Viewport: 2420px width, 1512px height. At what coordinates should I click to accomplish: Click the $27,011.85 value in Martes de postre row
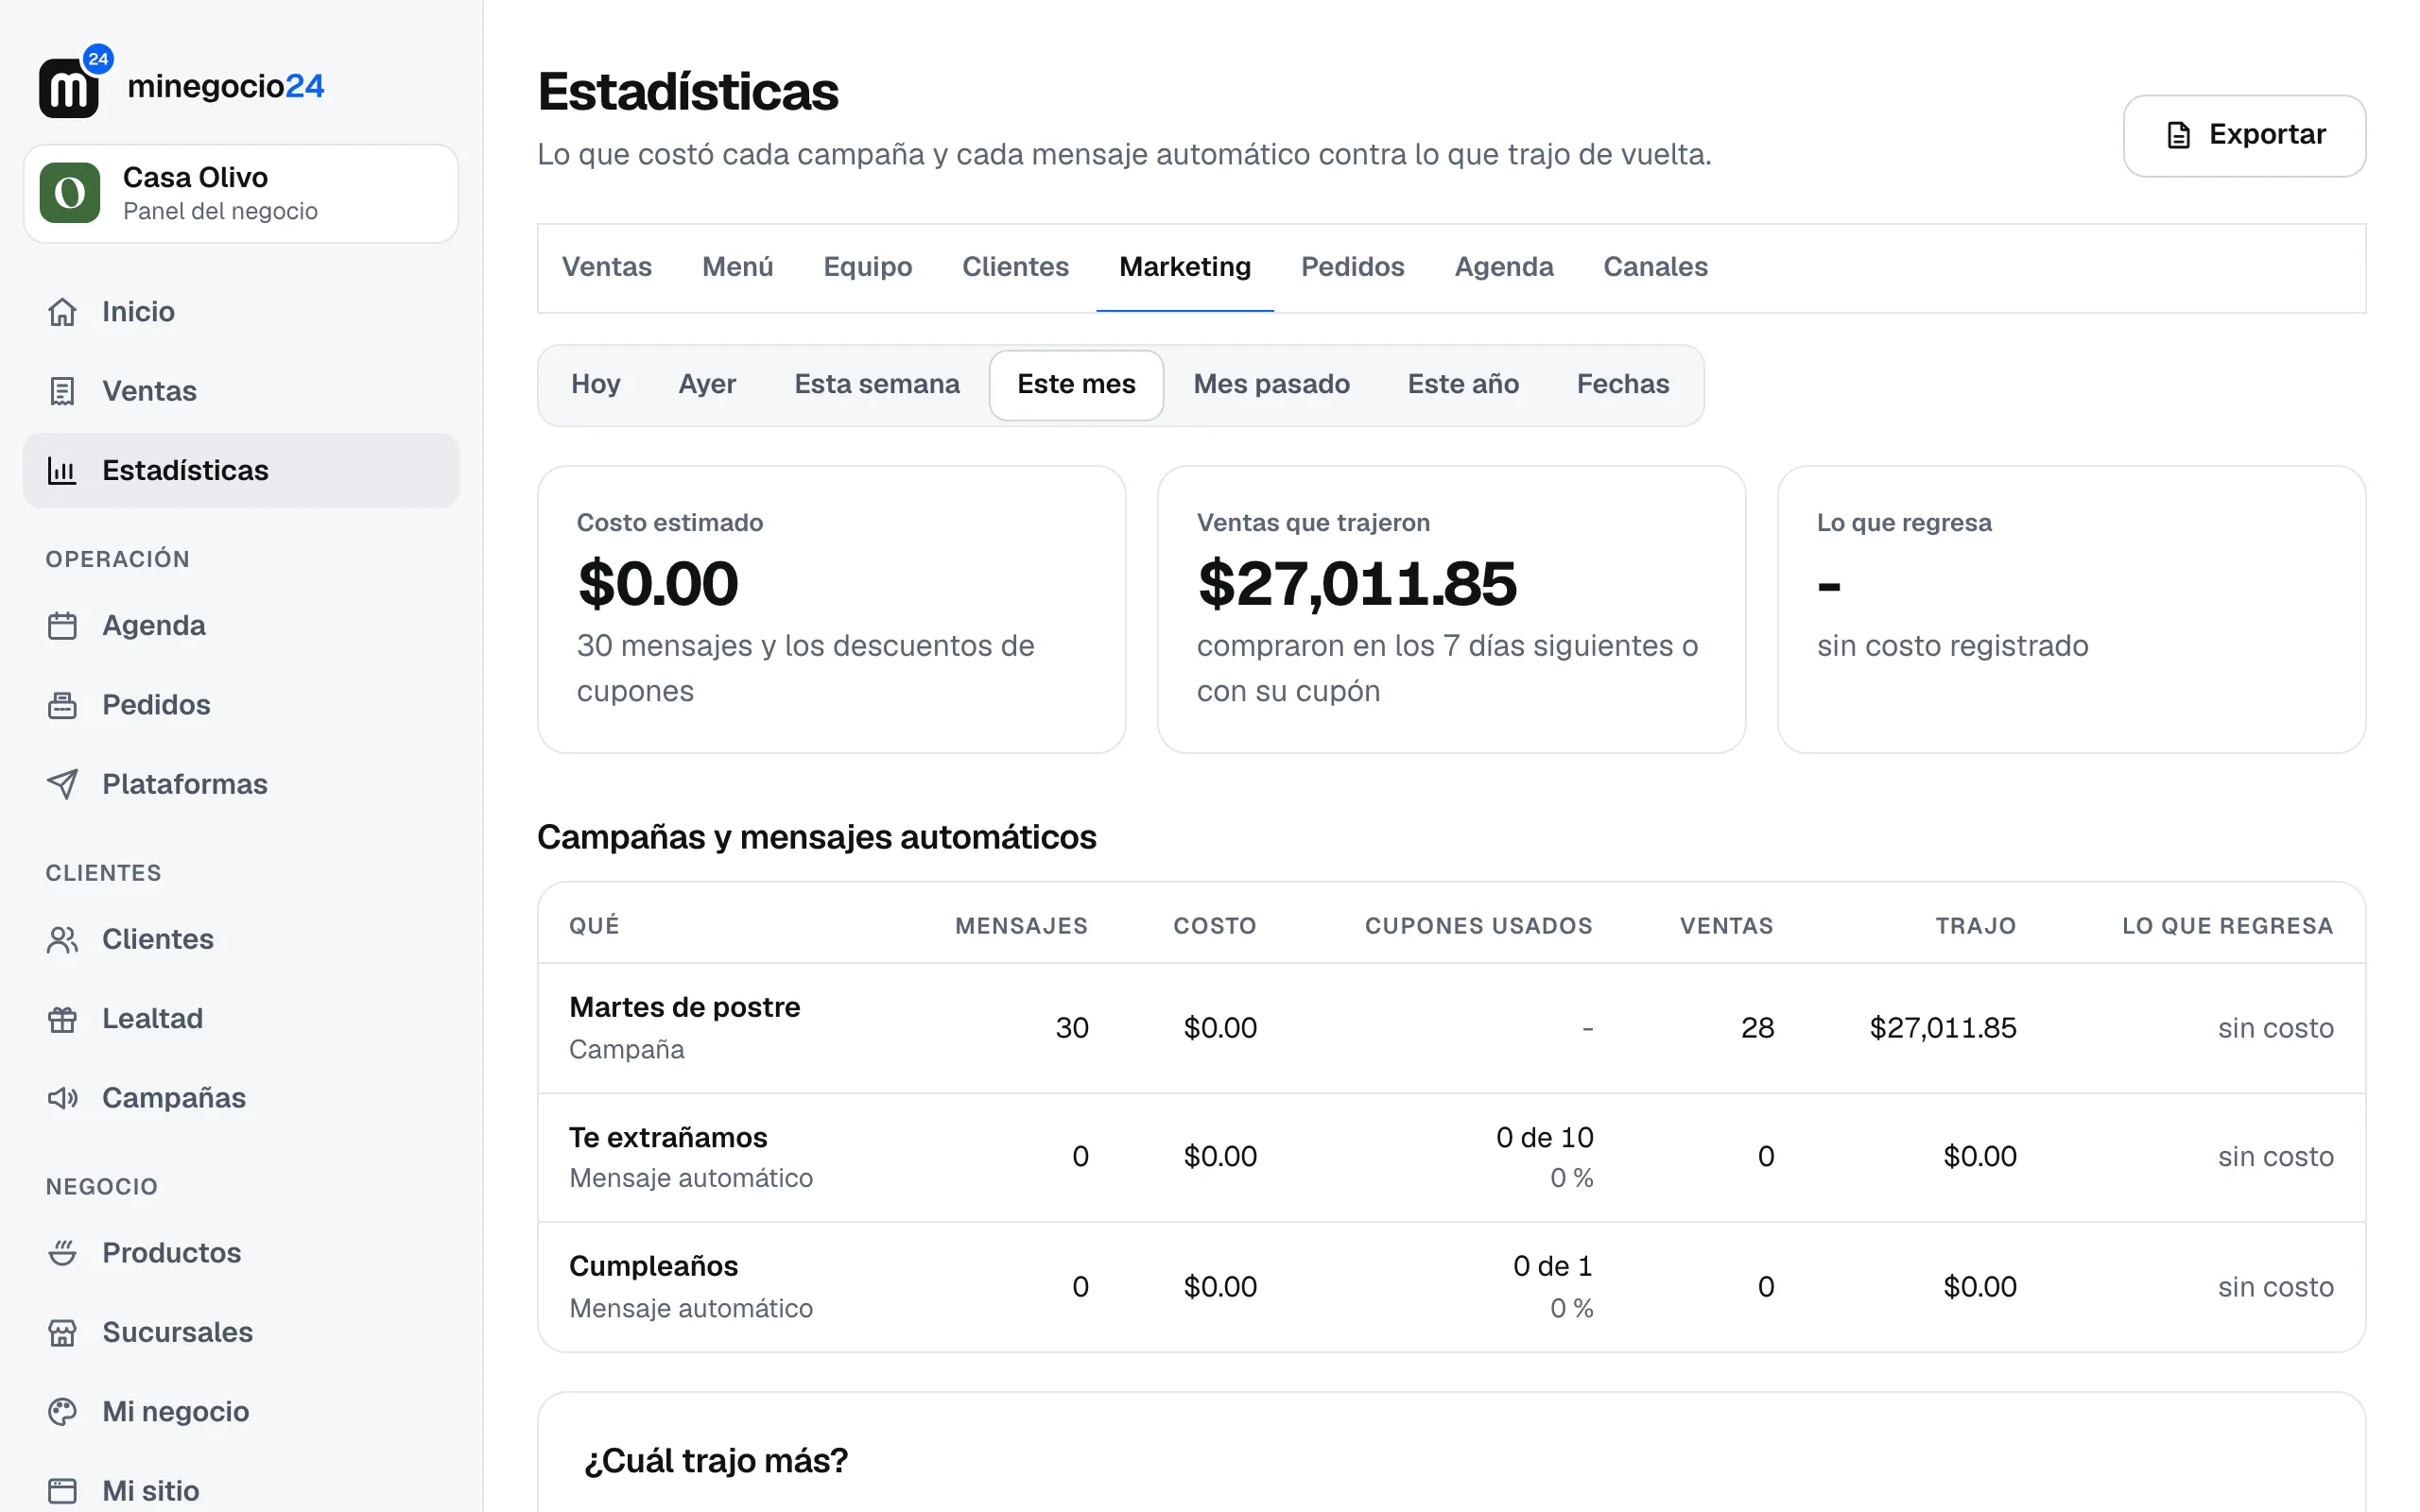1943,1028
